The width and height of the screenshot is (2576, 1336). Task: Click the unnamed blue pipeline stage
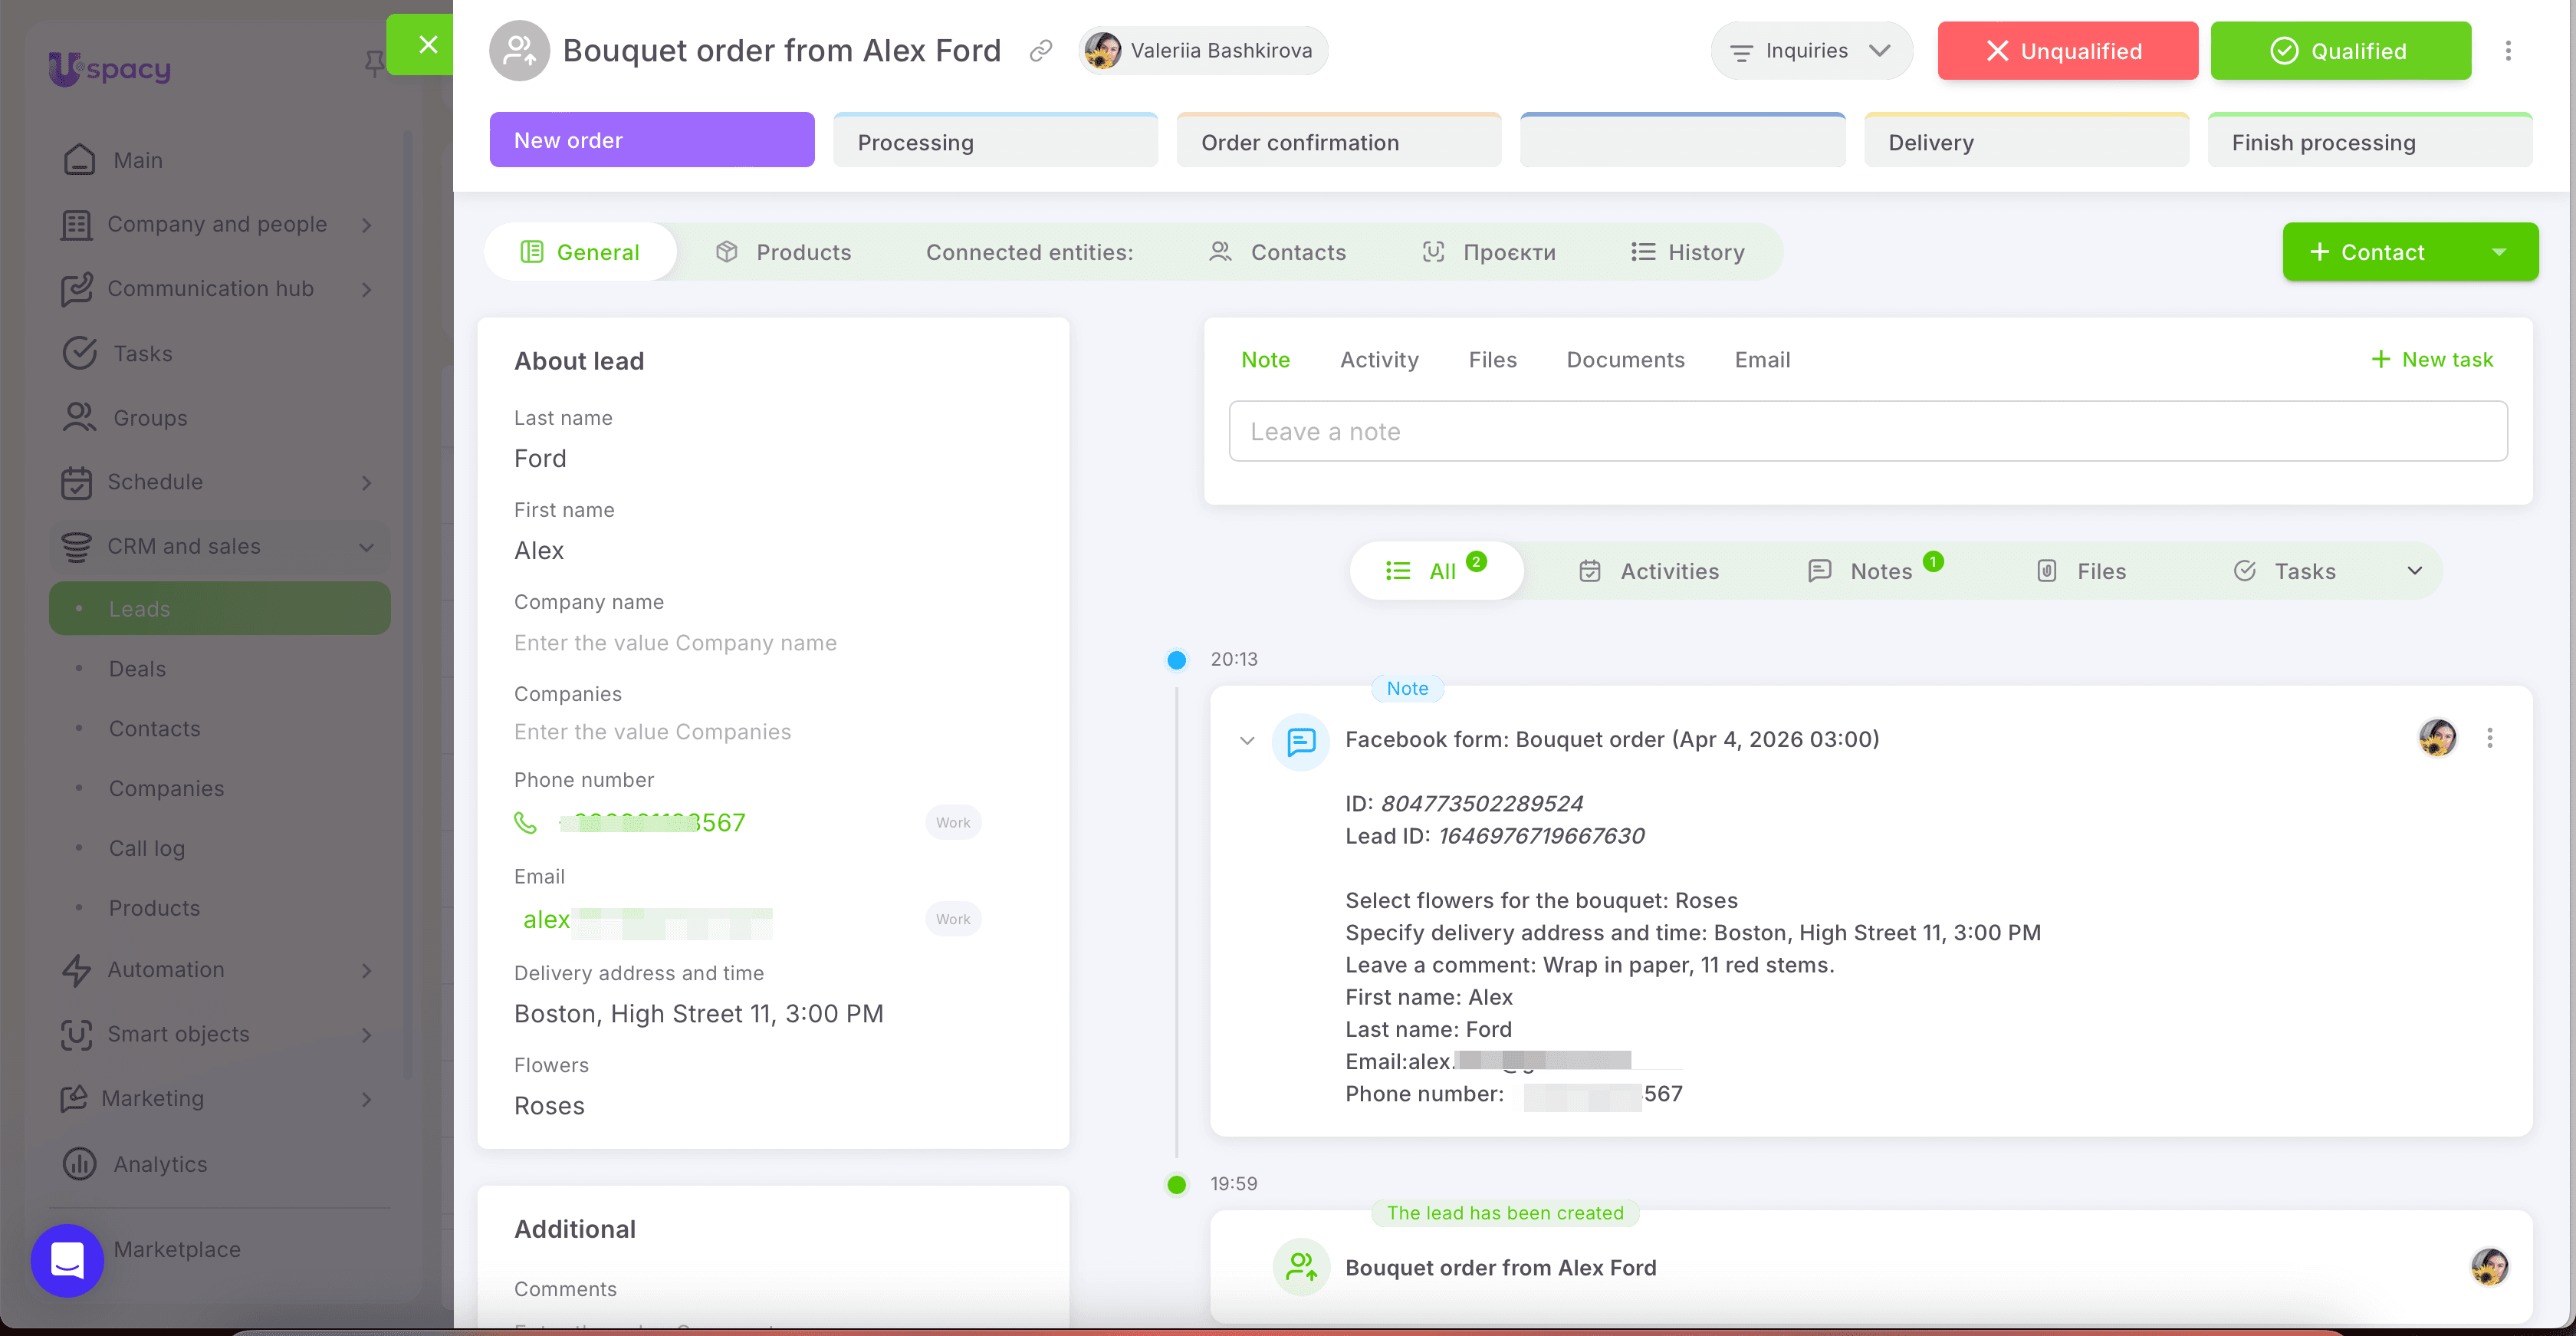1682,141
